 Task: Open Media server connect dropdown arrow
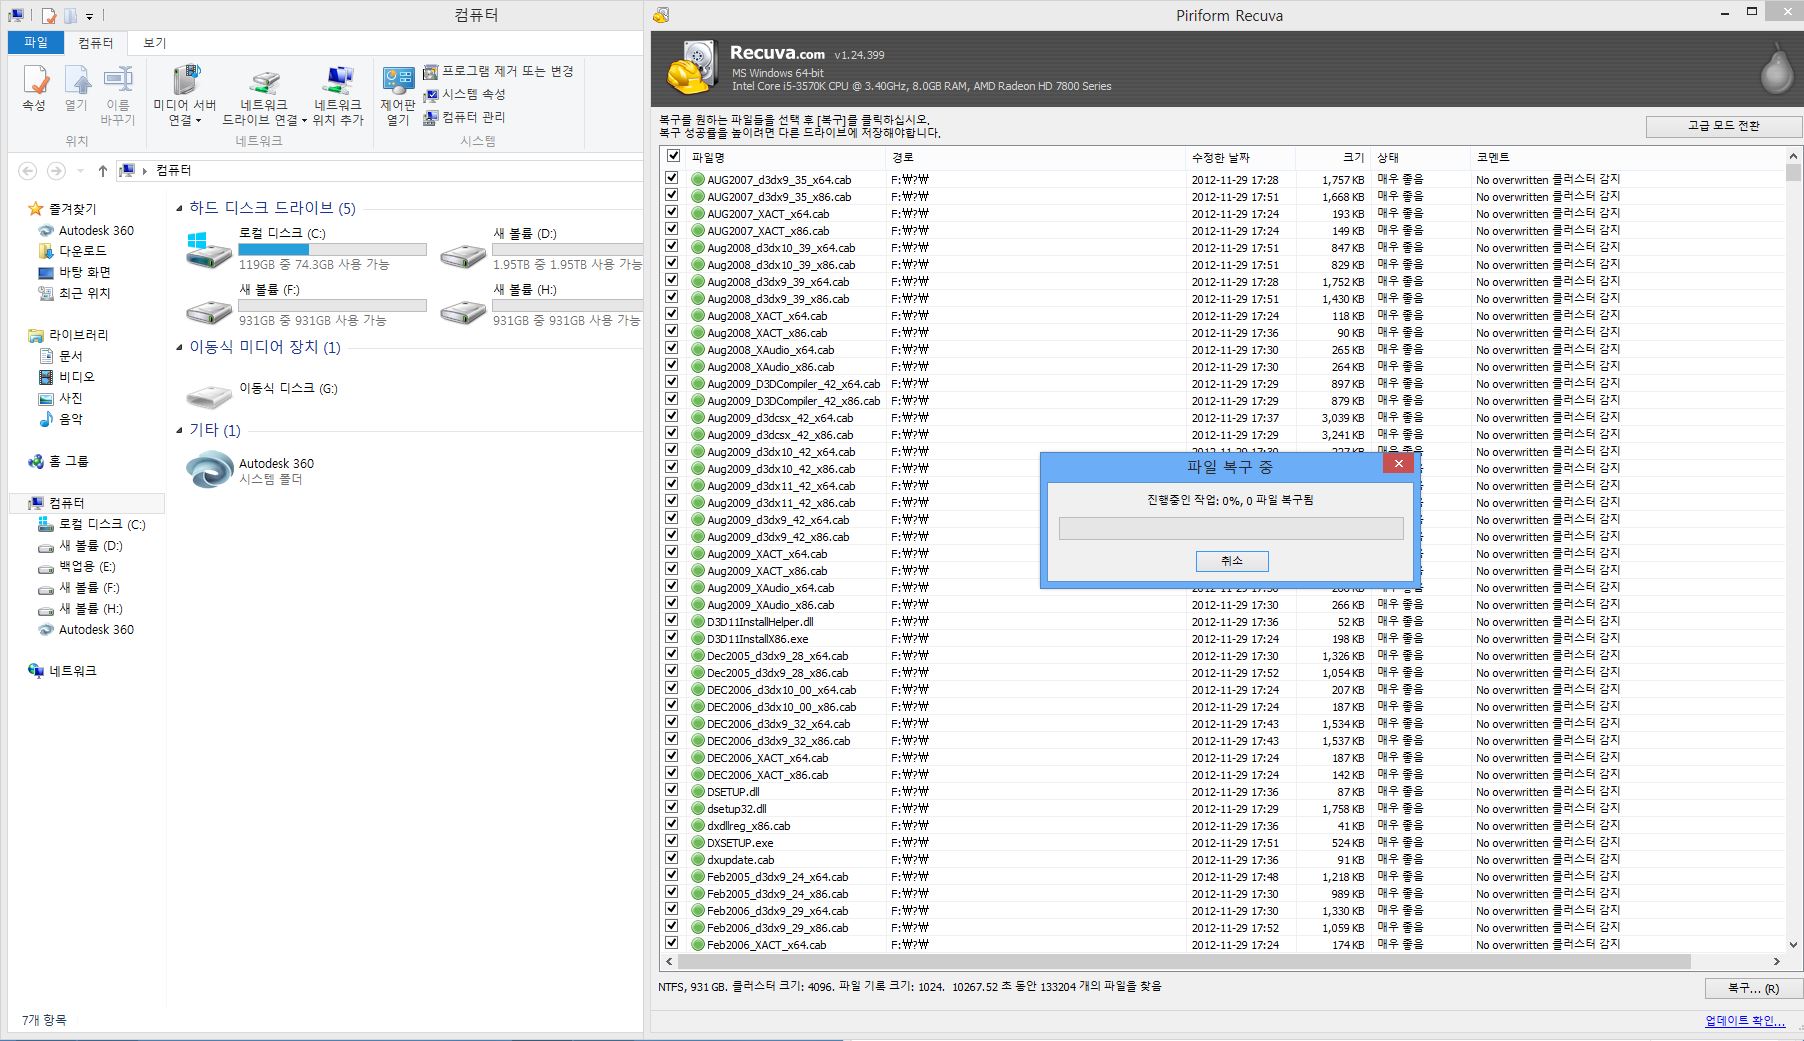click(198, 121)
